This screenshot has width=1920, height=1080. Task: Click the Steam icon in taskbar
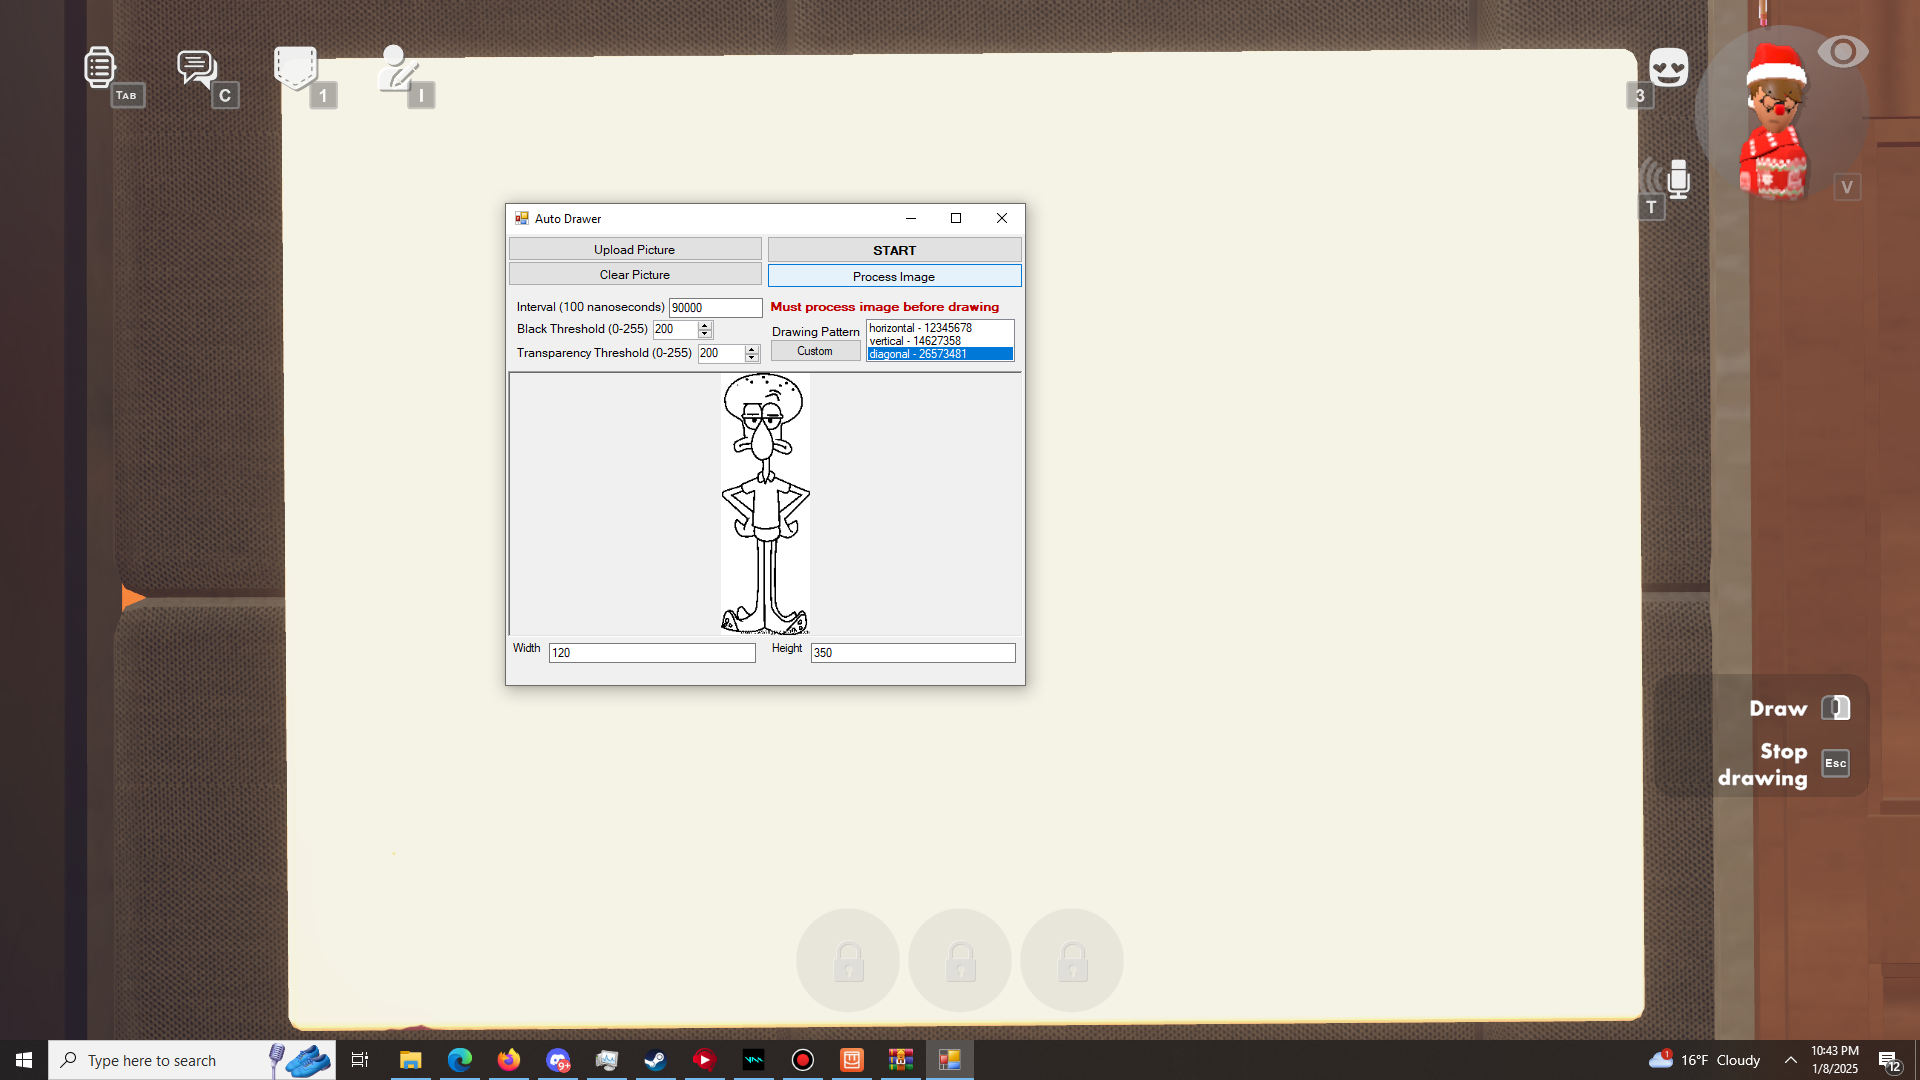pos(656,1060)
